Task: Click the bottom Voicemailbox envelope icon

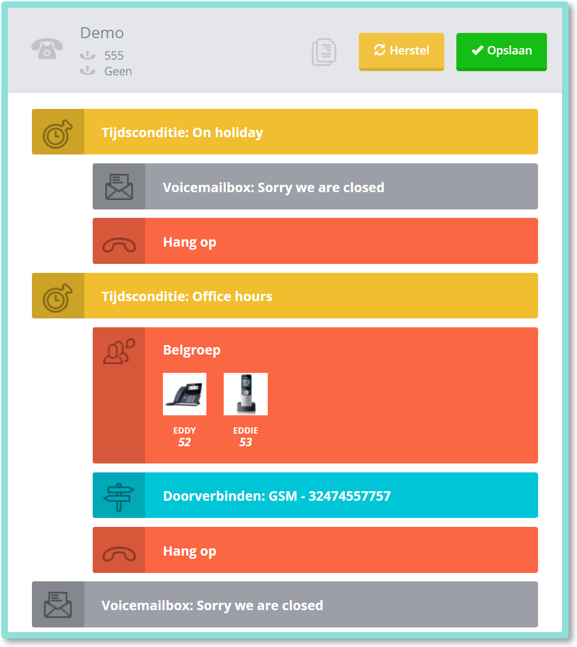Action: pyautogui.click(x=58, y=604)
